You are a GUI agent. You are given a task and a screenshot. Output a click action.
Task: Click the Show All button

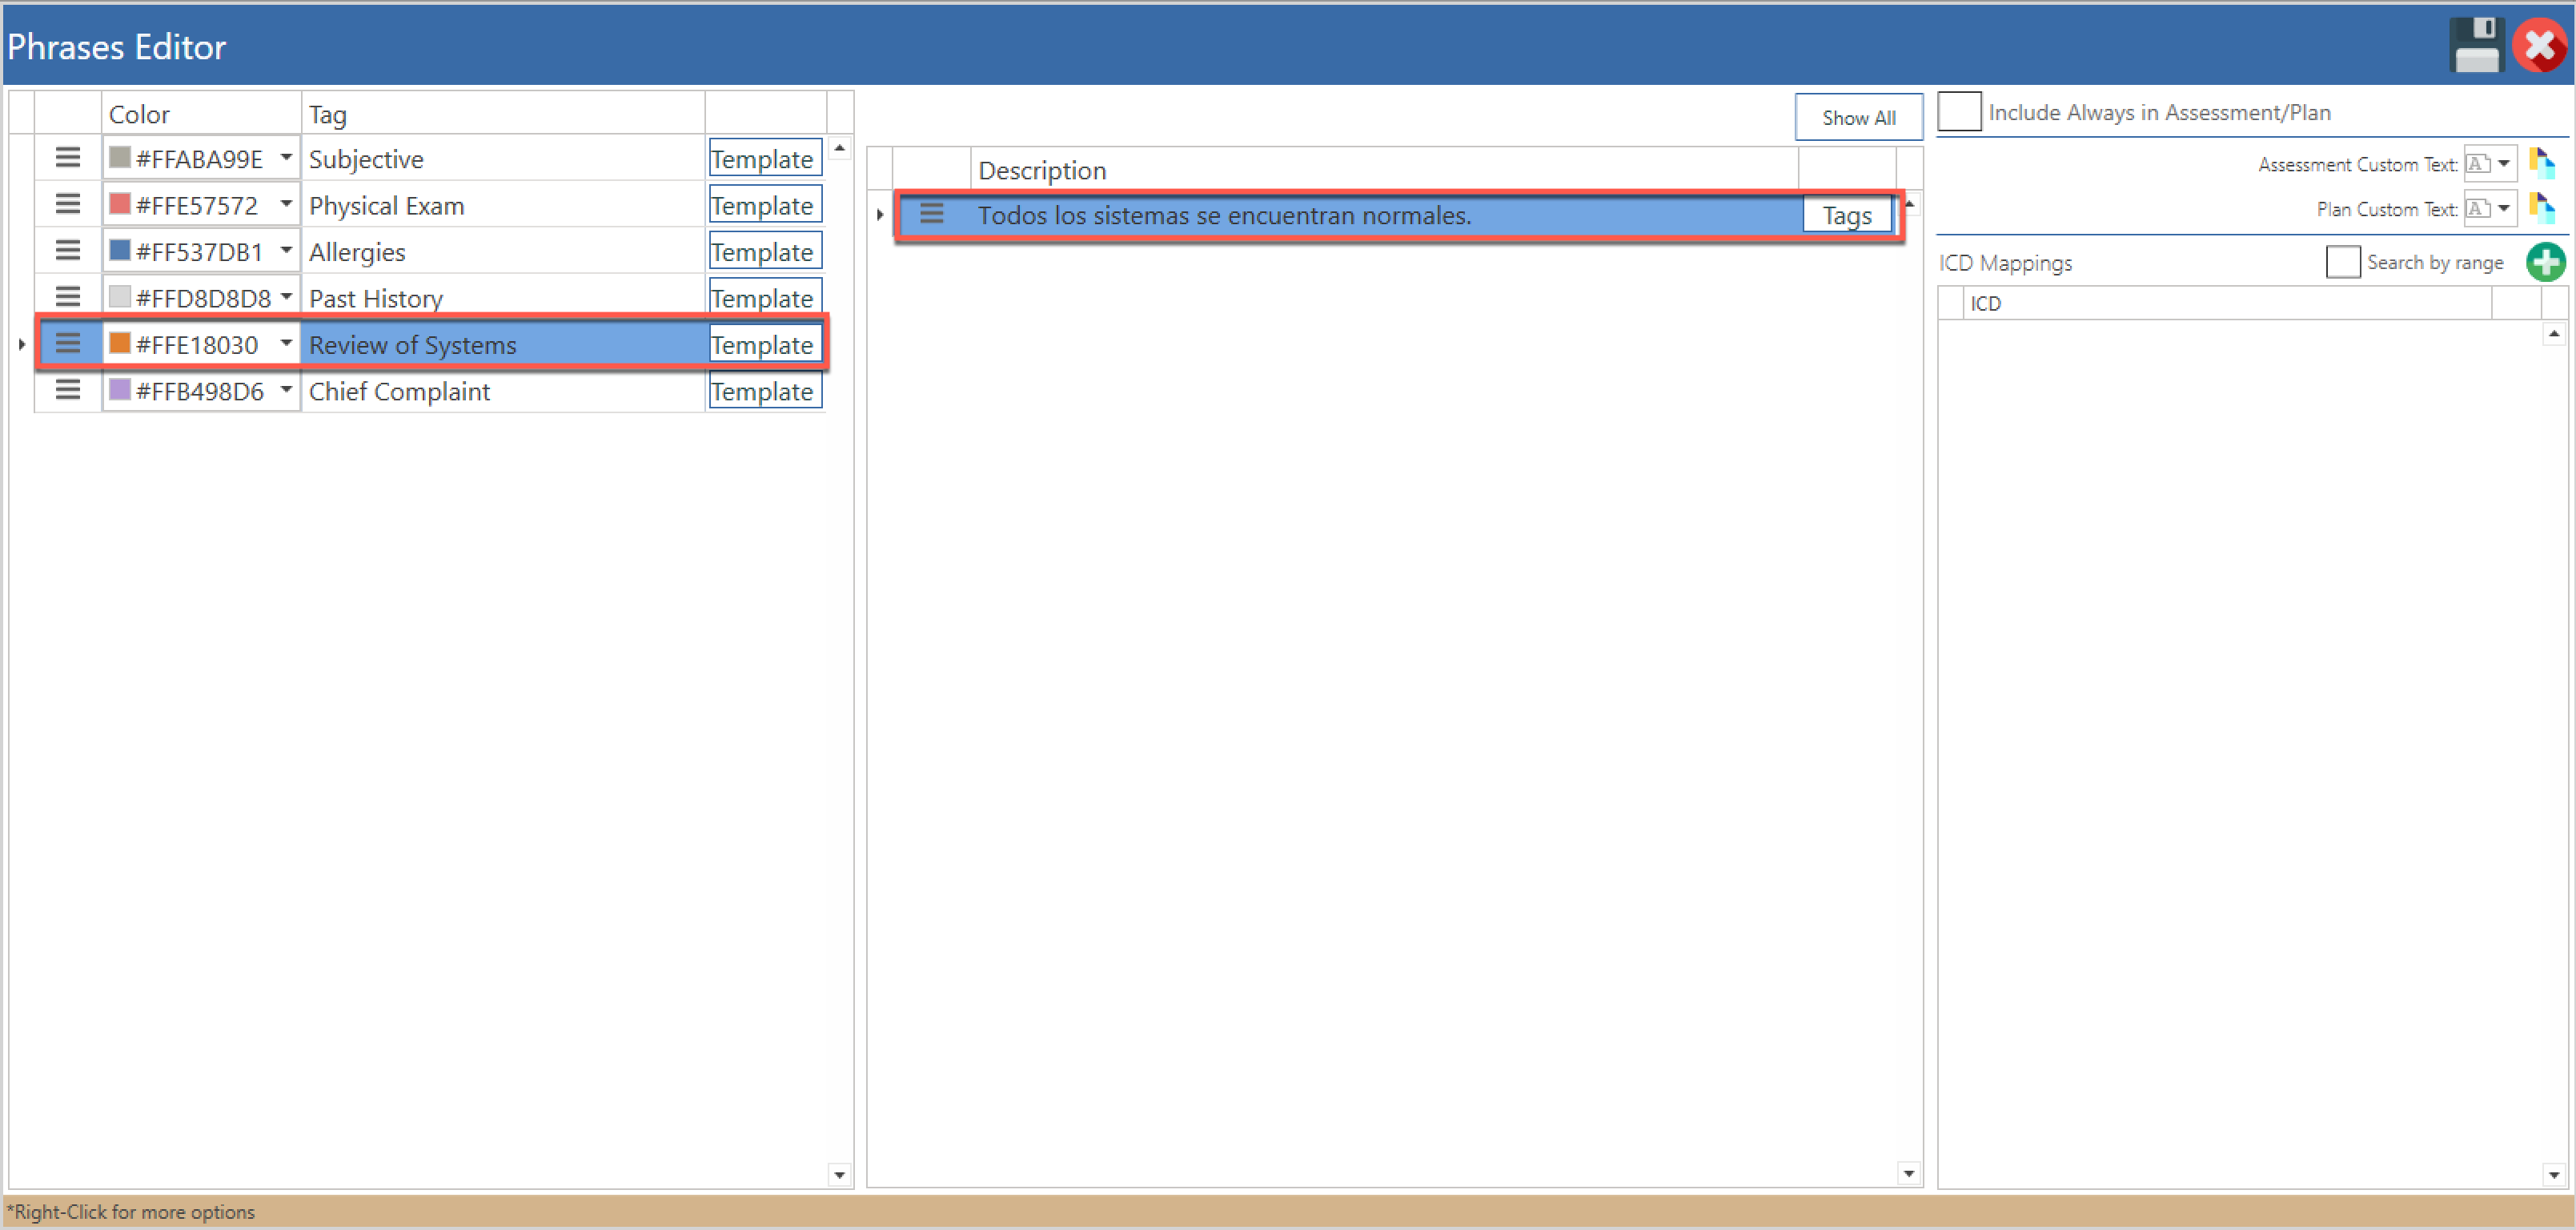point(1858,118)
